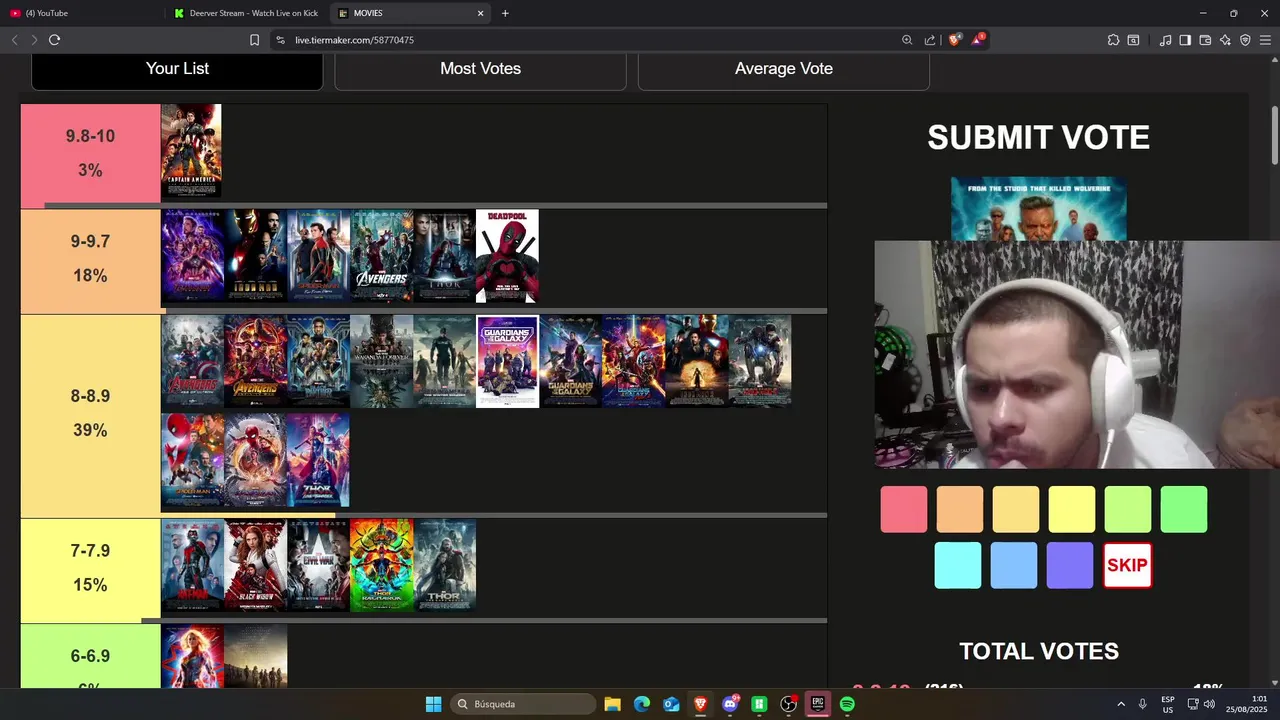Open Microsoft Edge from the taskbar
Screen dimensions: 1280x720
[x=642, y=704]
